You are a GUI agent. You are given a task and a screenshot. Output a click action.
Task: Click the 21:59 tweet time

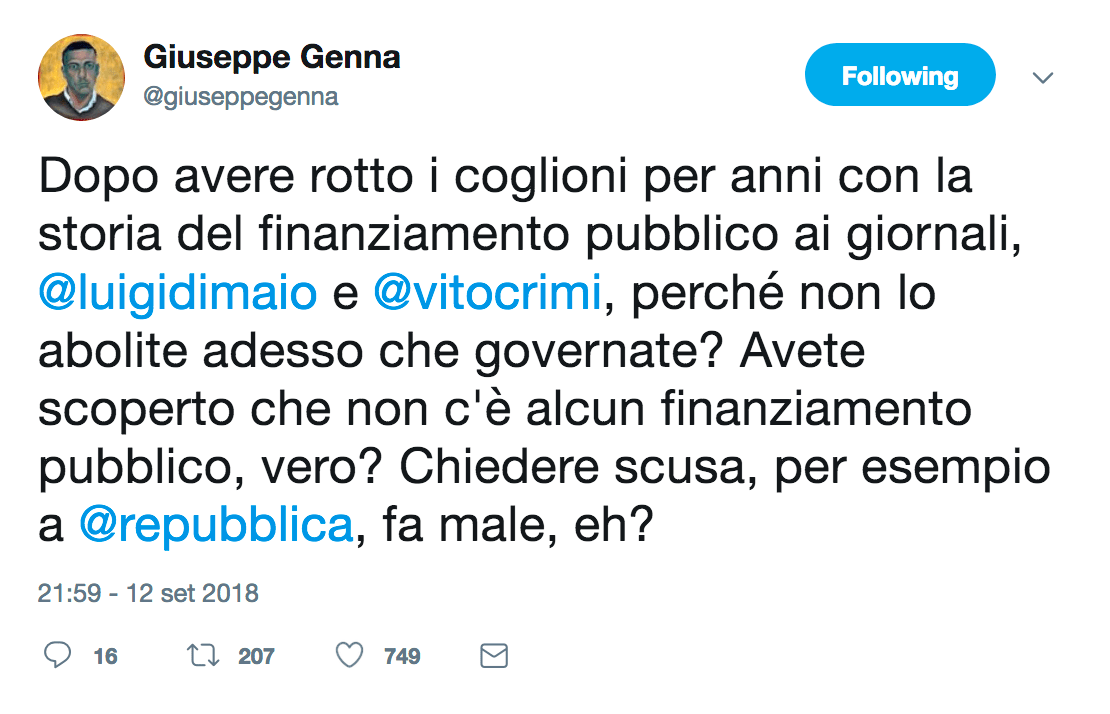(x=68, y=593)
